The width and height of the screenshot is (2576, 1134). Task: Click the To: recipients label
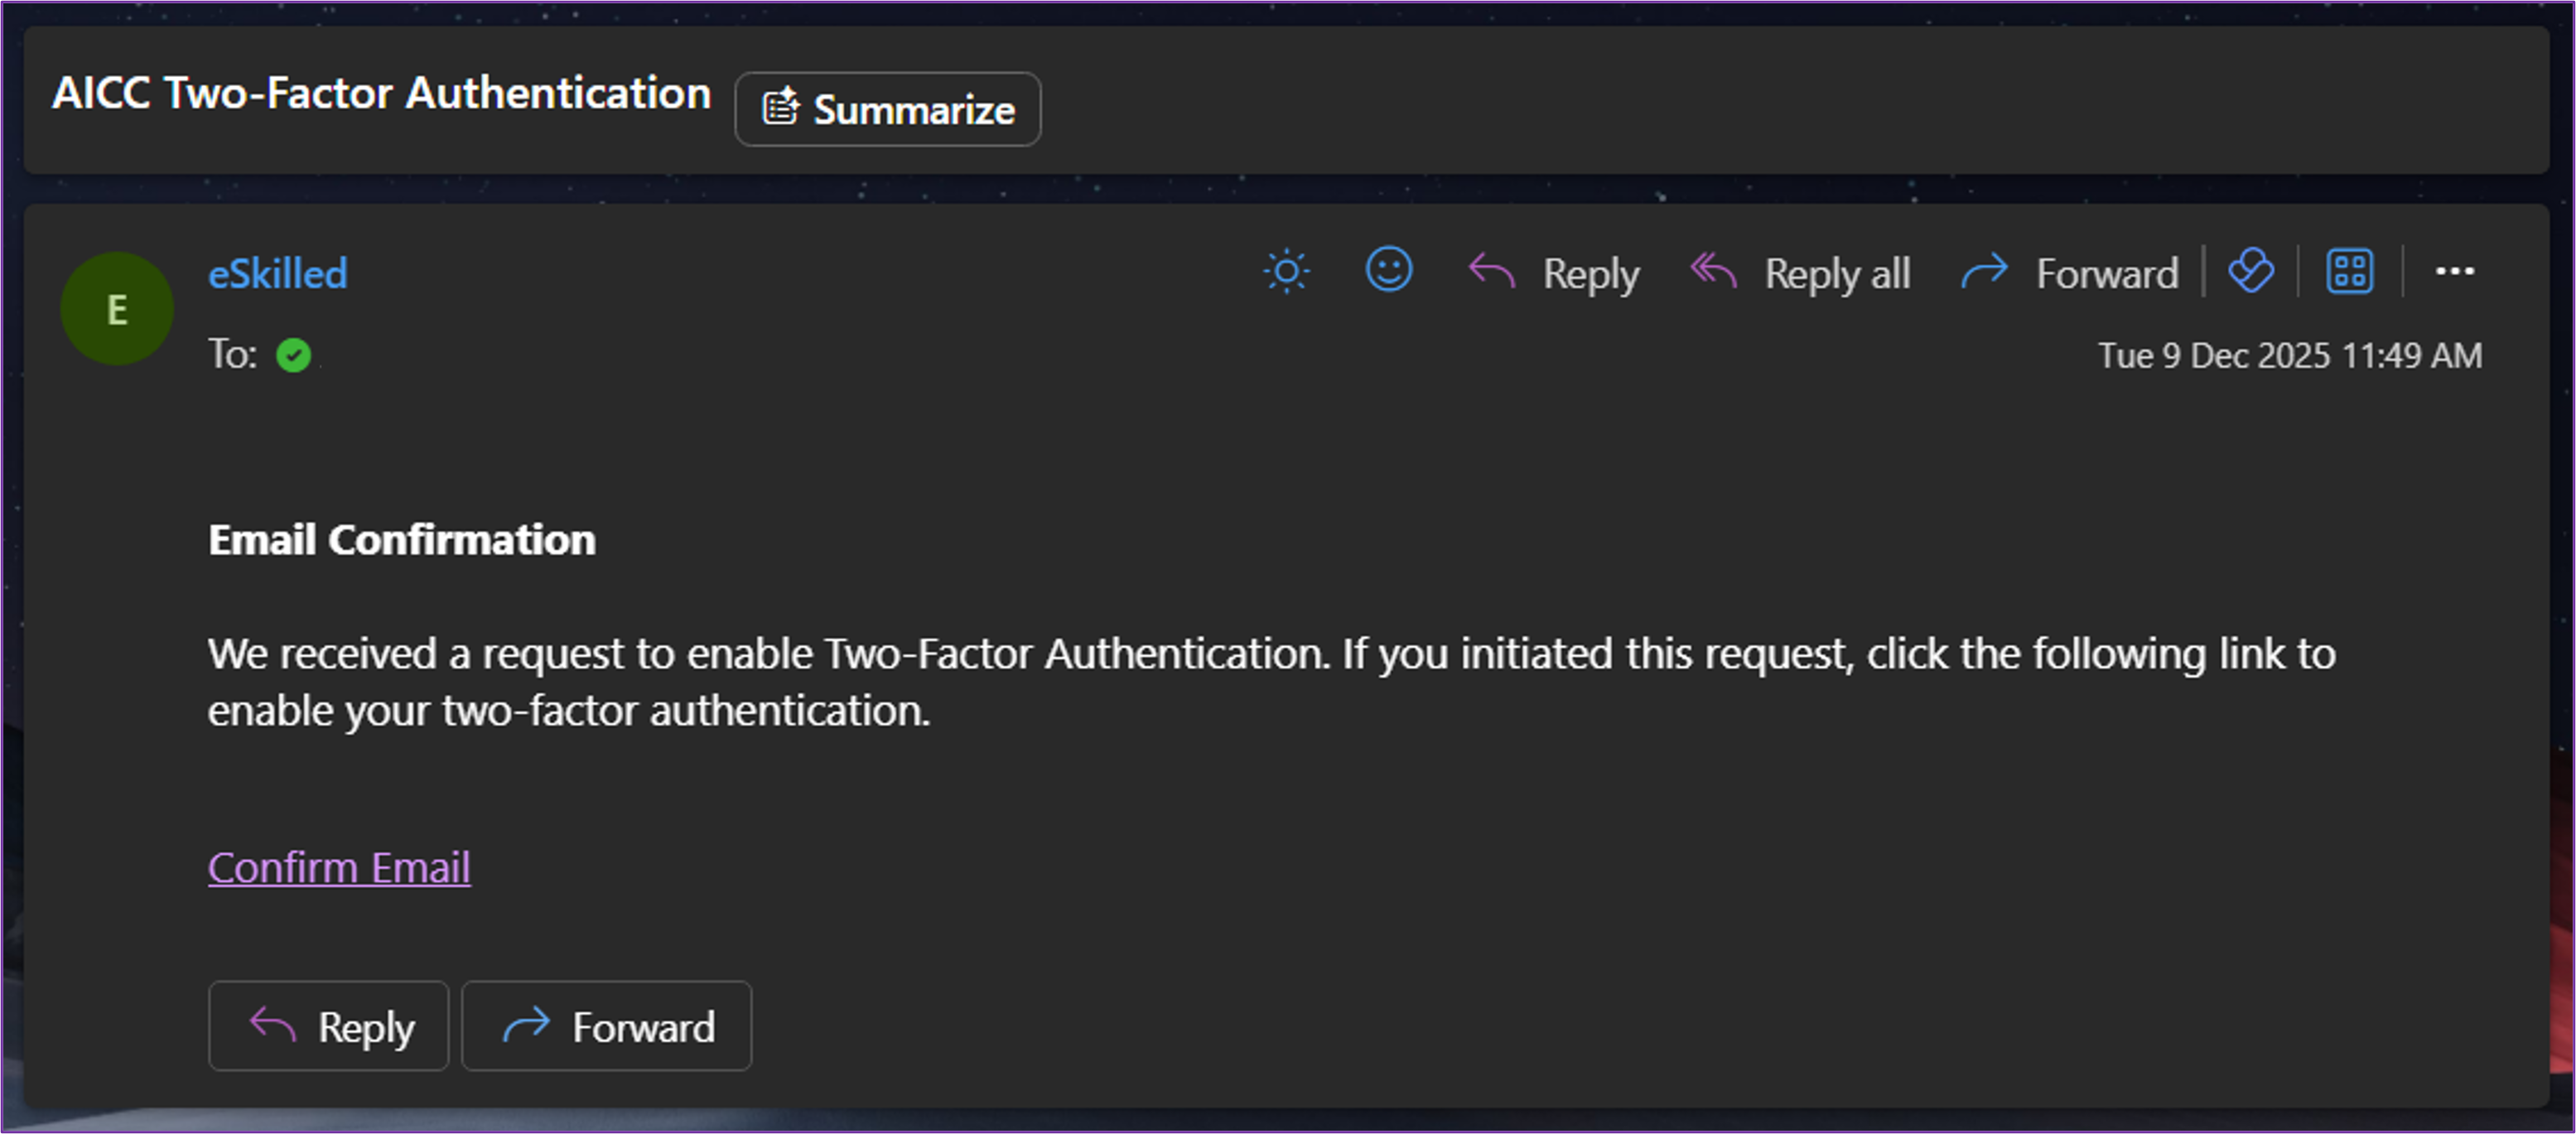coord(232,355)
